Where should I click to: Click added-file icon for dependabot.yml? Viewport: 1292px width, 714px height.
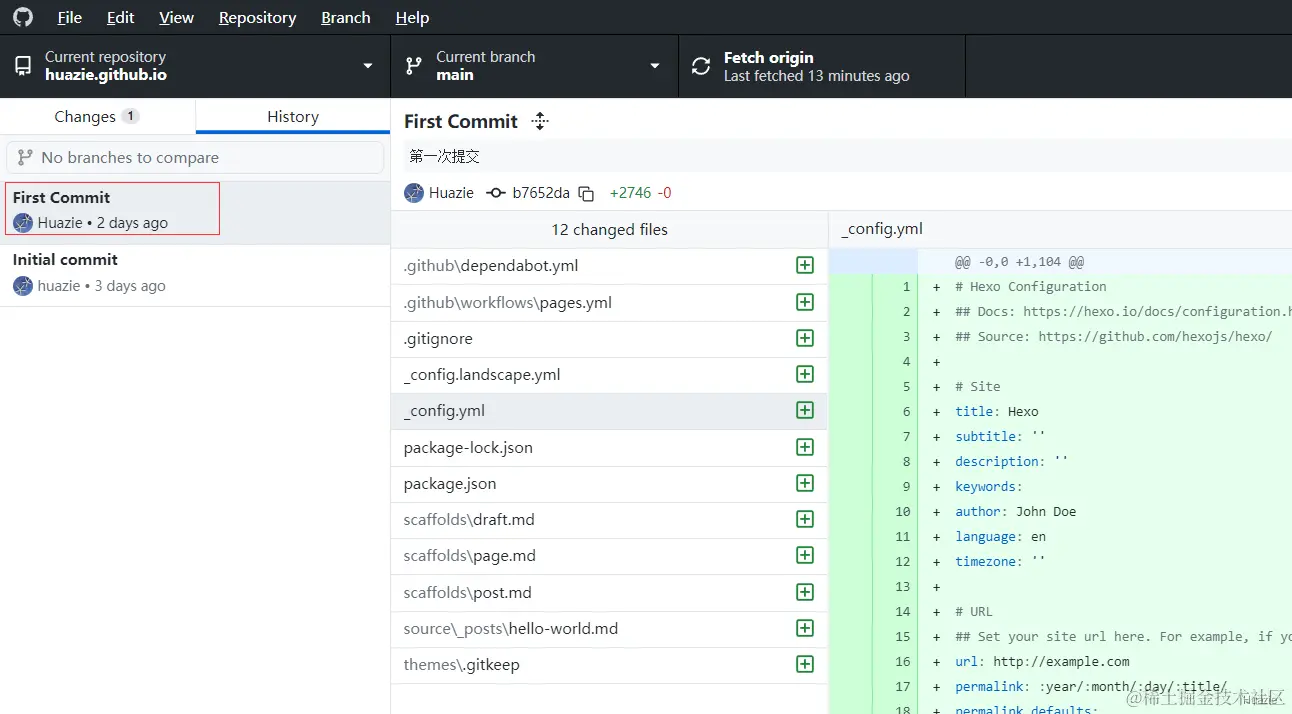pos(805,266)
